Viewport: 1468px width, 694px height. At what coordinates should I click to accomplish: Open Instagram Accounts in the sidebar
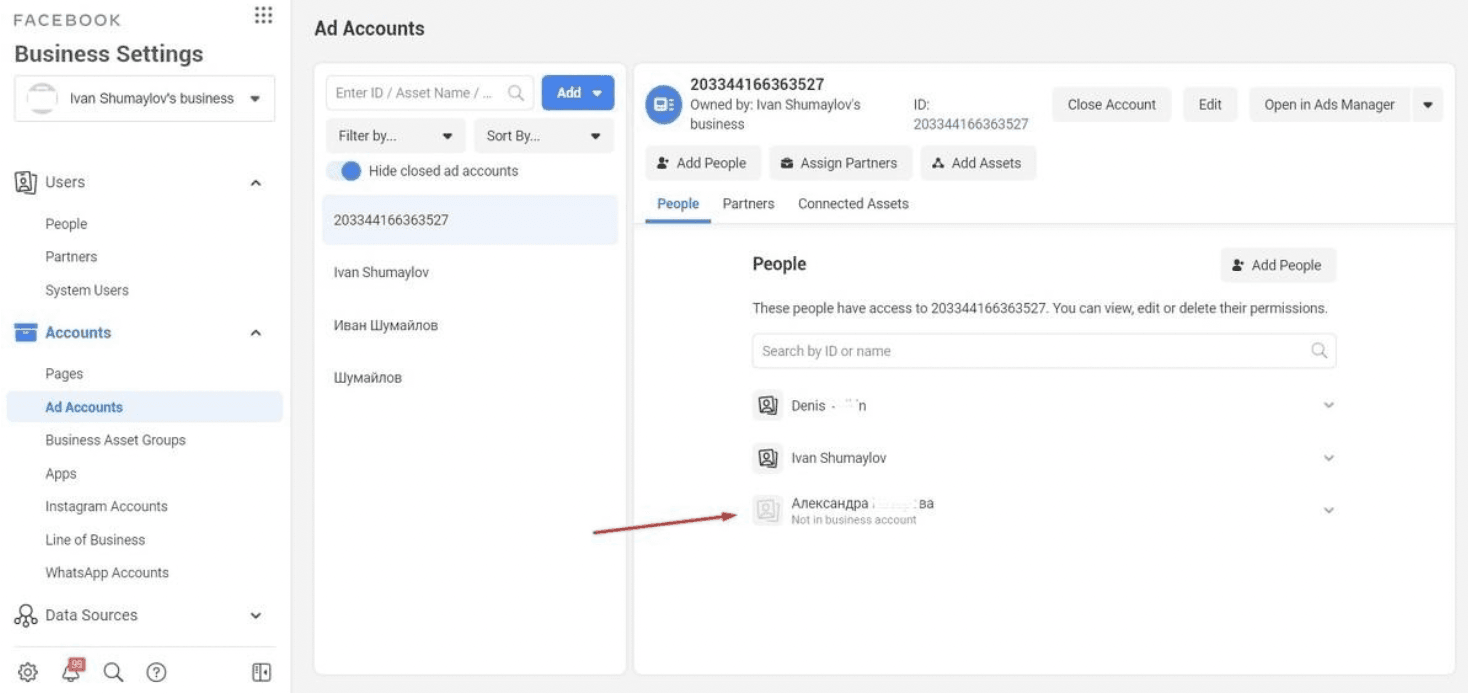point(106,507)
